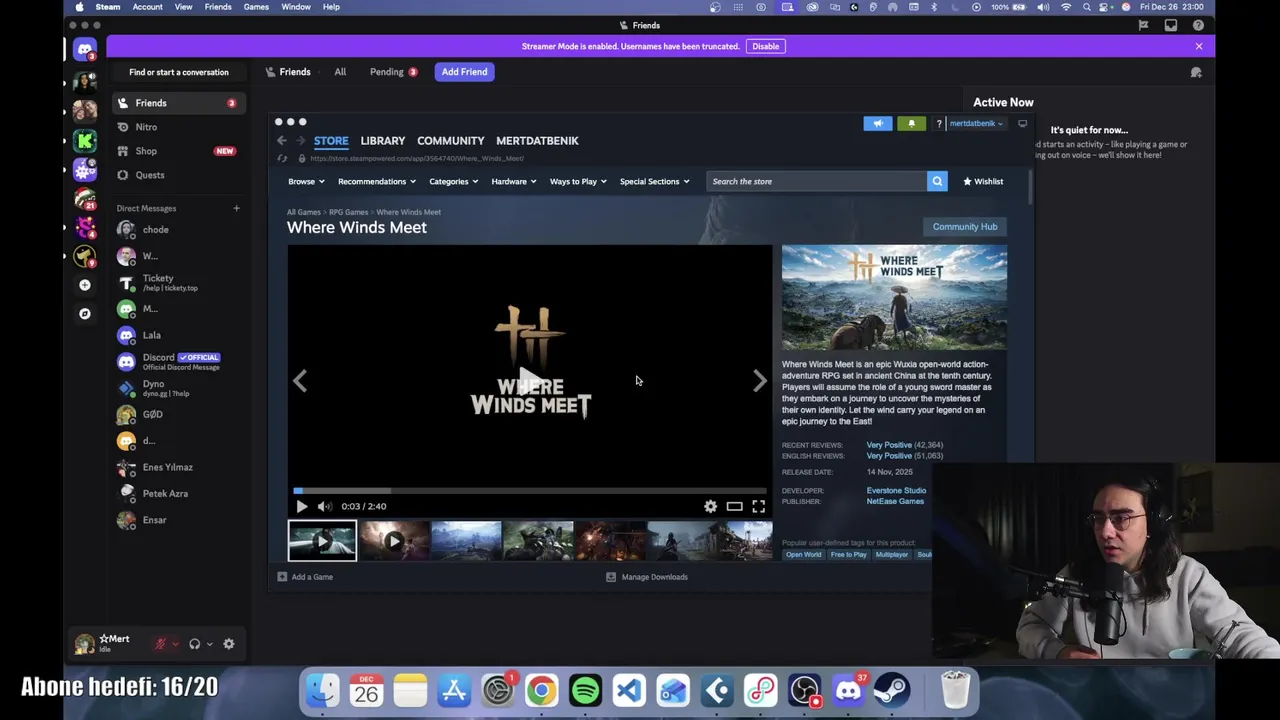Open Wishlist in Steam store
This screenshot has width=1280, height=720.
pyautogui.click(x=983, y=181)
